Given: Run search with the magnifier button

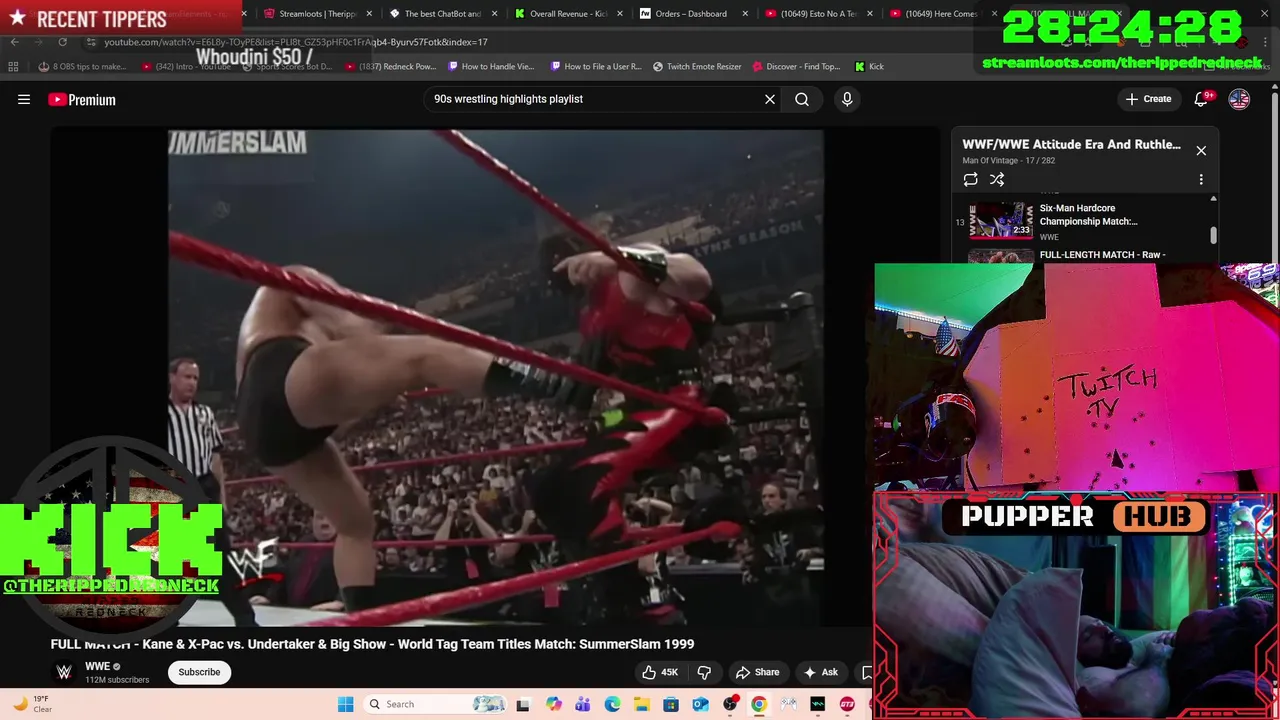Looking at the screenshot, I should click(802, 99).
